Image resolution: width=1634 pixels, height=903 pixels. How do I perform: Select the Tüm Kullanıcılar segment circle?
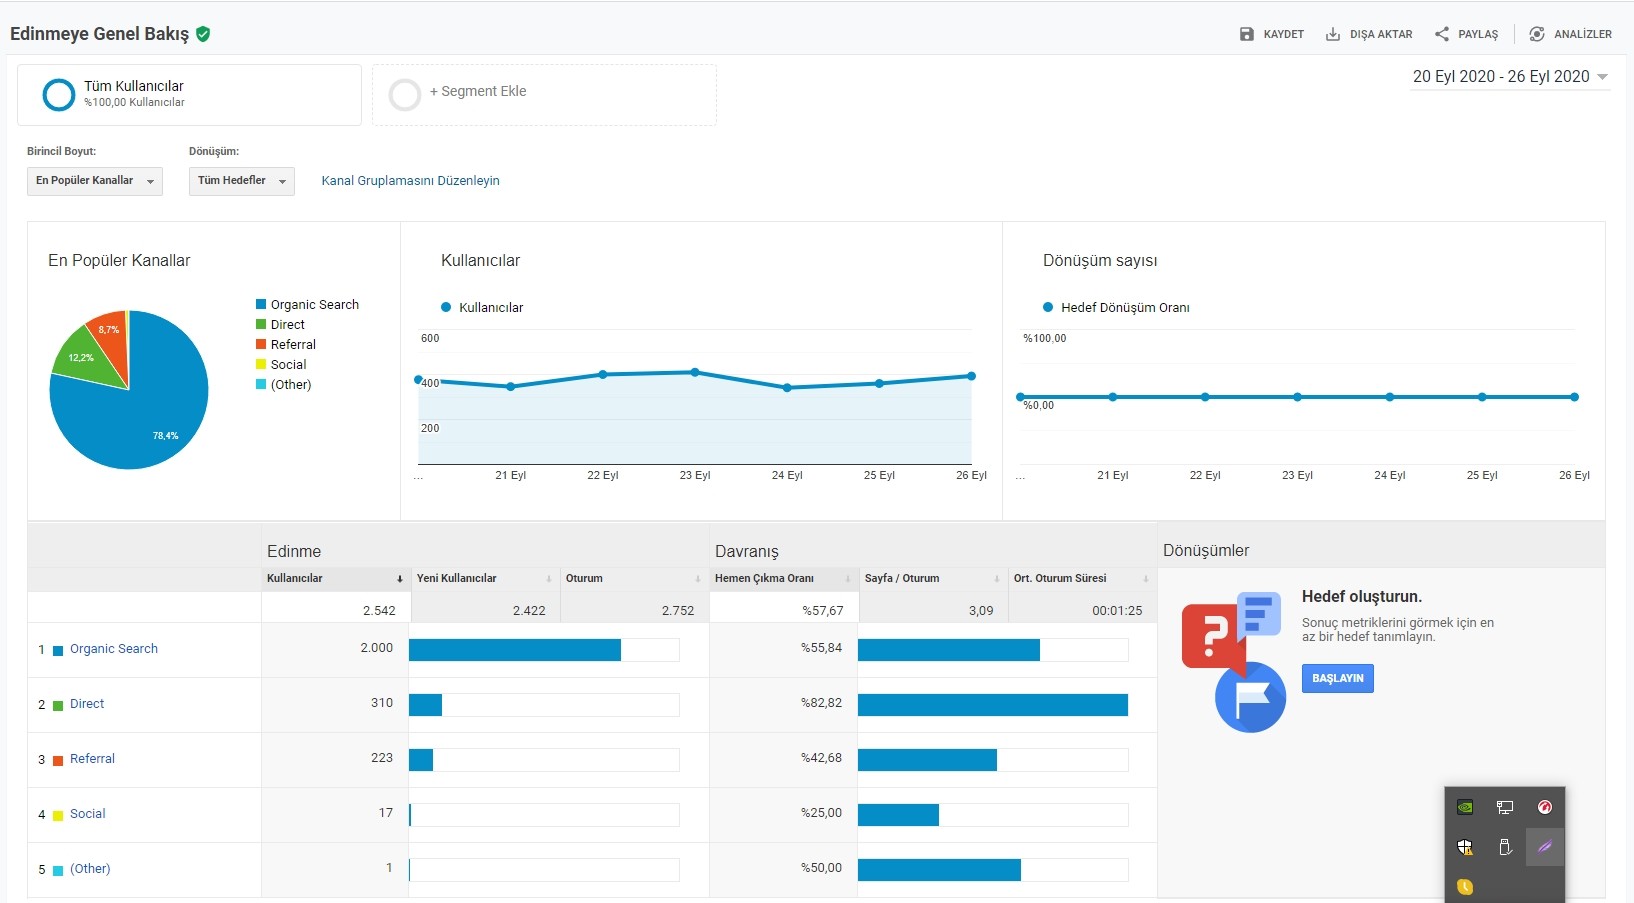coord(59,95)
